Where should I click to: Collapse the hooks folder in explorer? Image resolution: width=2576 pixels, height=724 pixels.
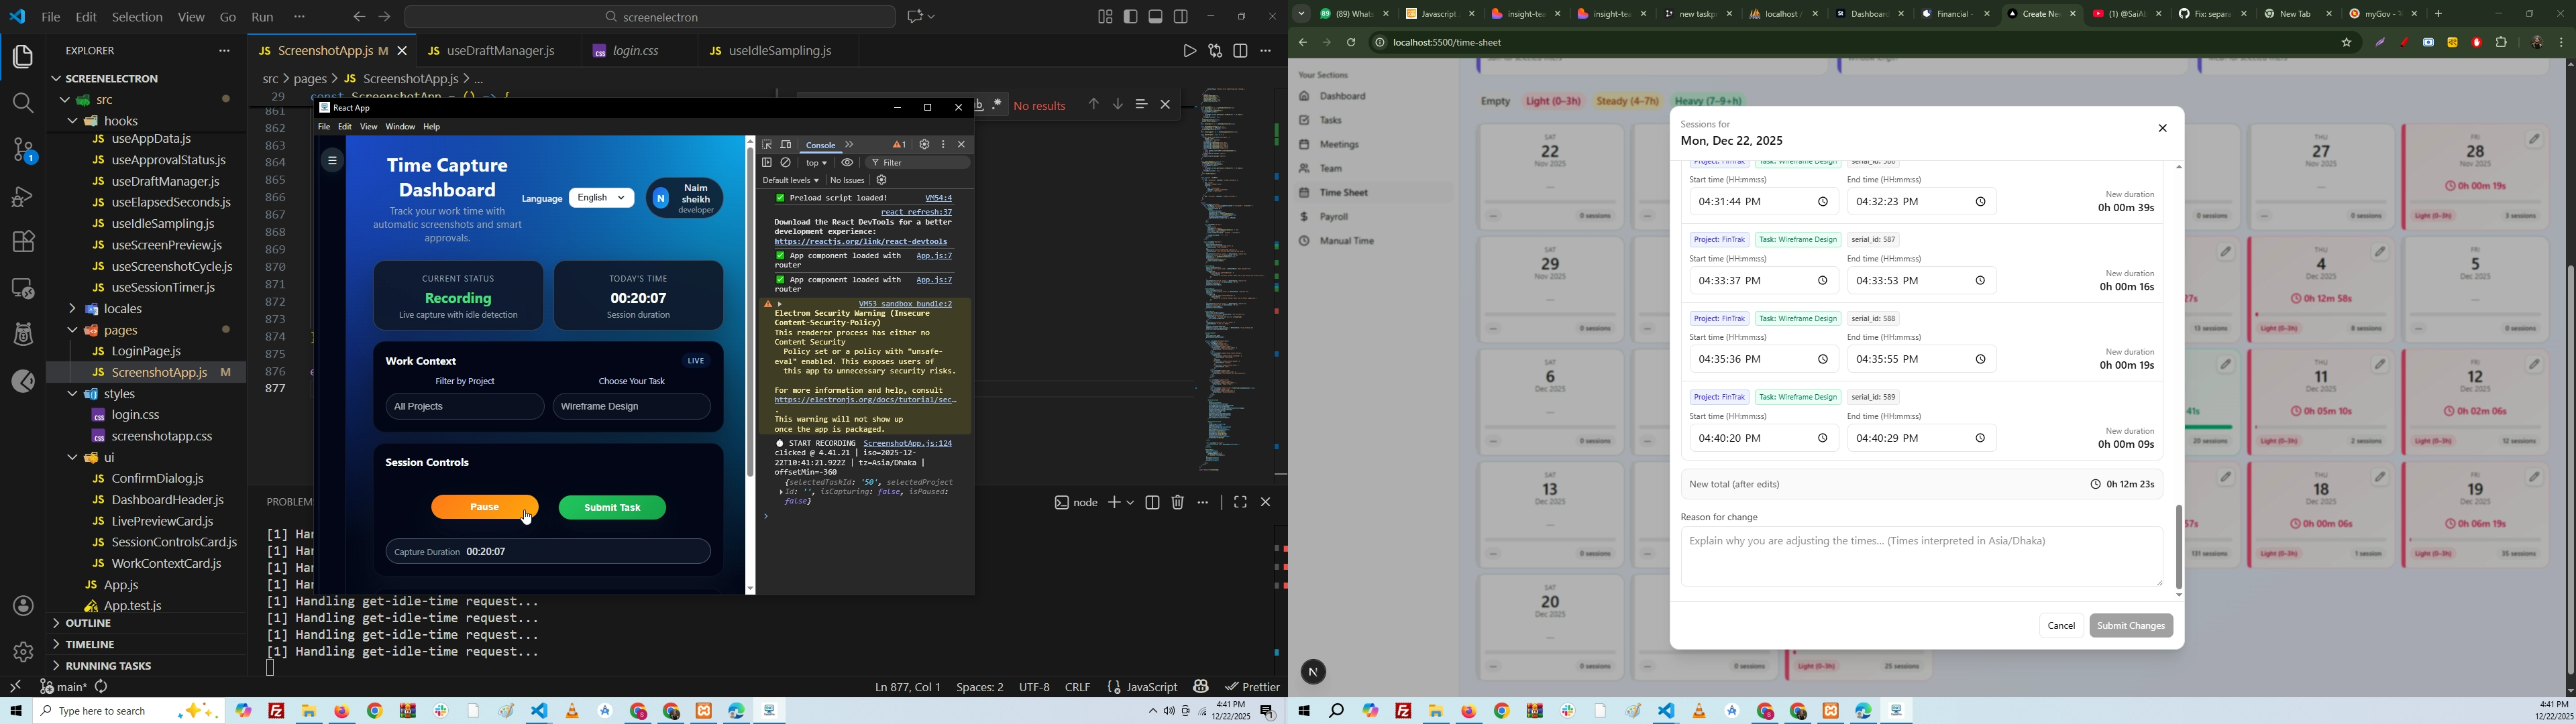[121, 121]
